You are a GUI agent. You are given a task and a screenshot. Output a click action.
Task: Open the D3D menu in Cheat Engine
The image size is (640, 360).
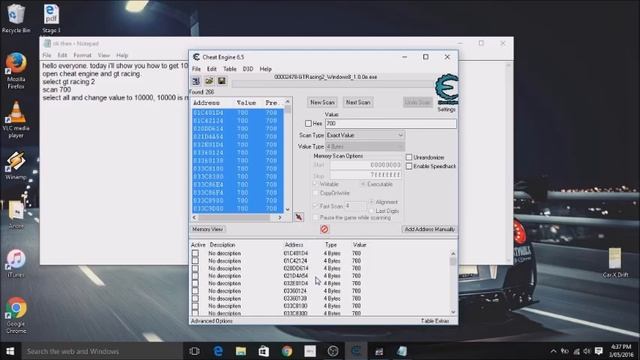click(248, 69)
